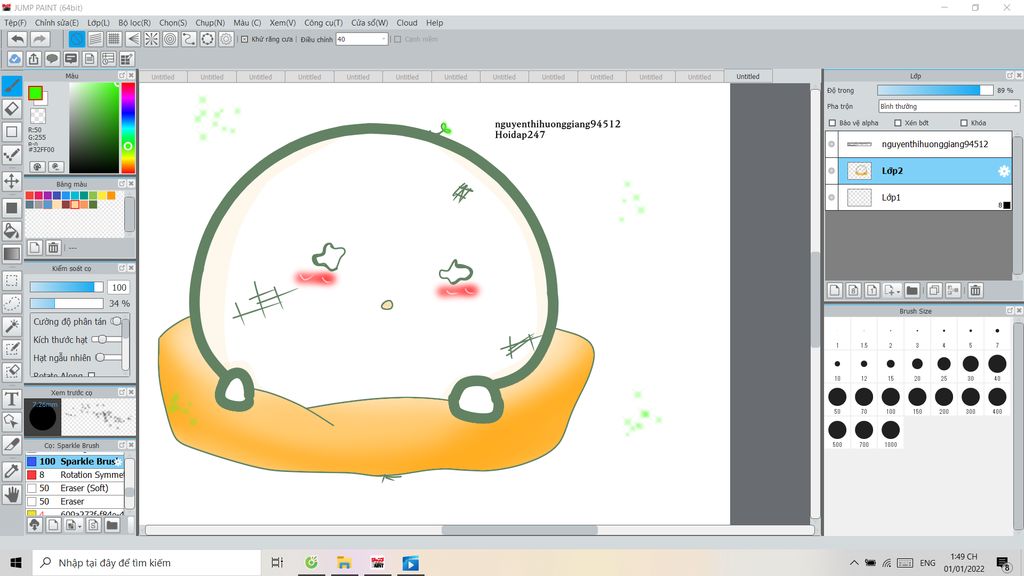
Task: Open Lớp2 layer settings gear
Action: (x=1004, y=171)
